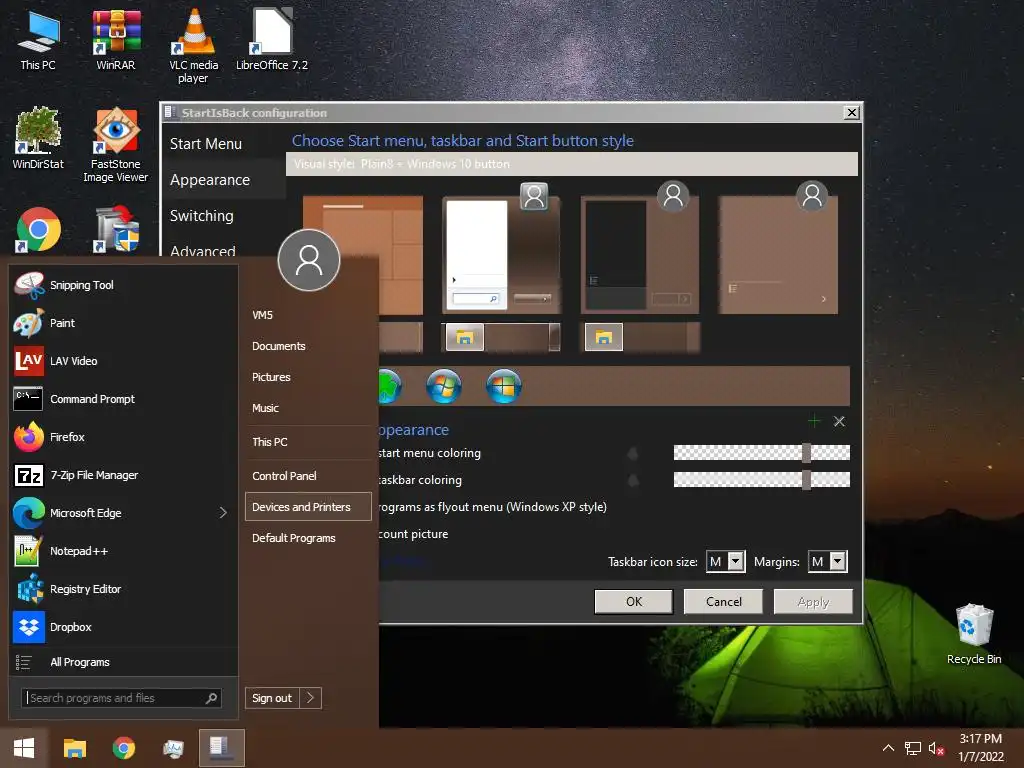Open File Explorer from taskbar
The height and width of the screenshot is (768, 1024).
pos(74,748)
